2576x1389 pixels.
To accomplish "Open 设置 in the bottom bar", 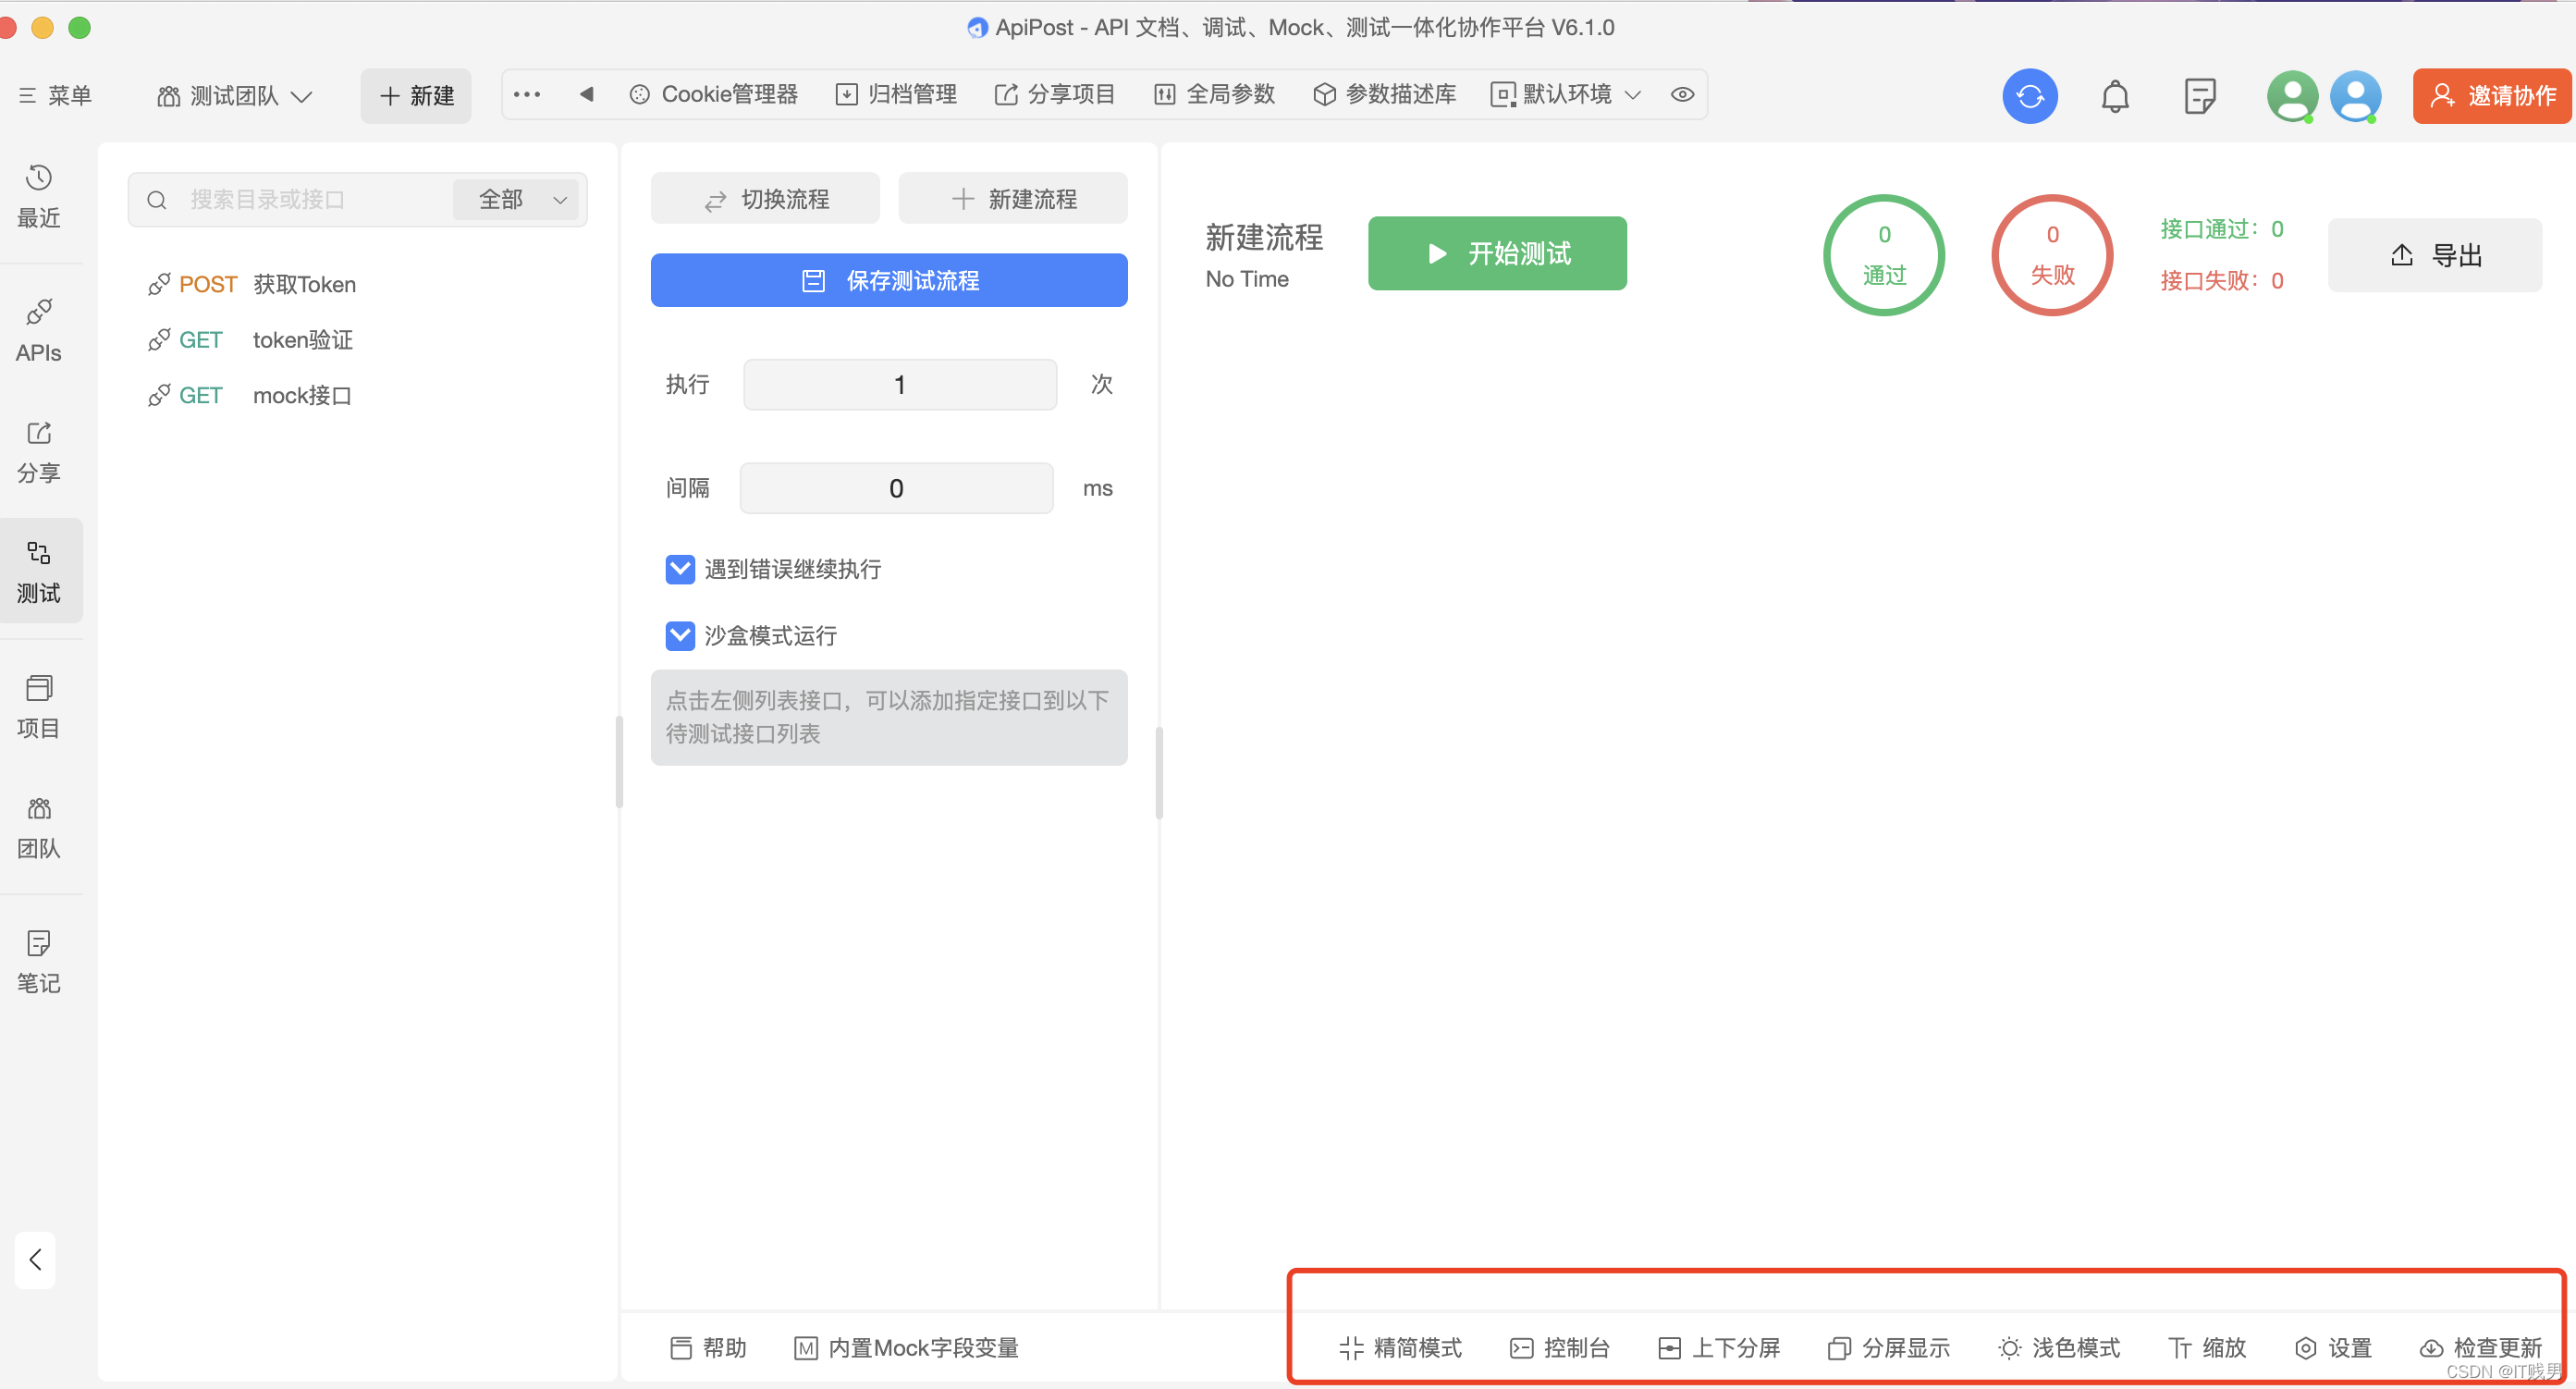I will coord(2332,1347).
